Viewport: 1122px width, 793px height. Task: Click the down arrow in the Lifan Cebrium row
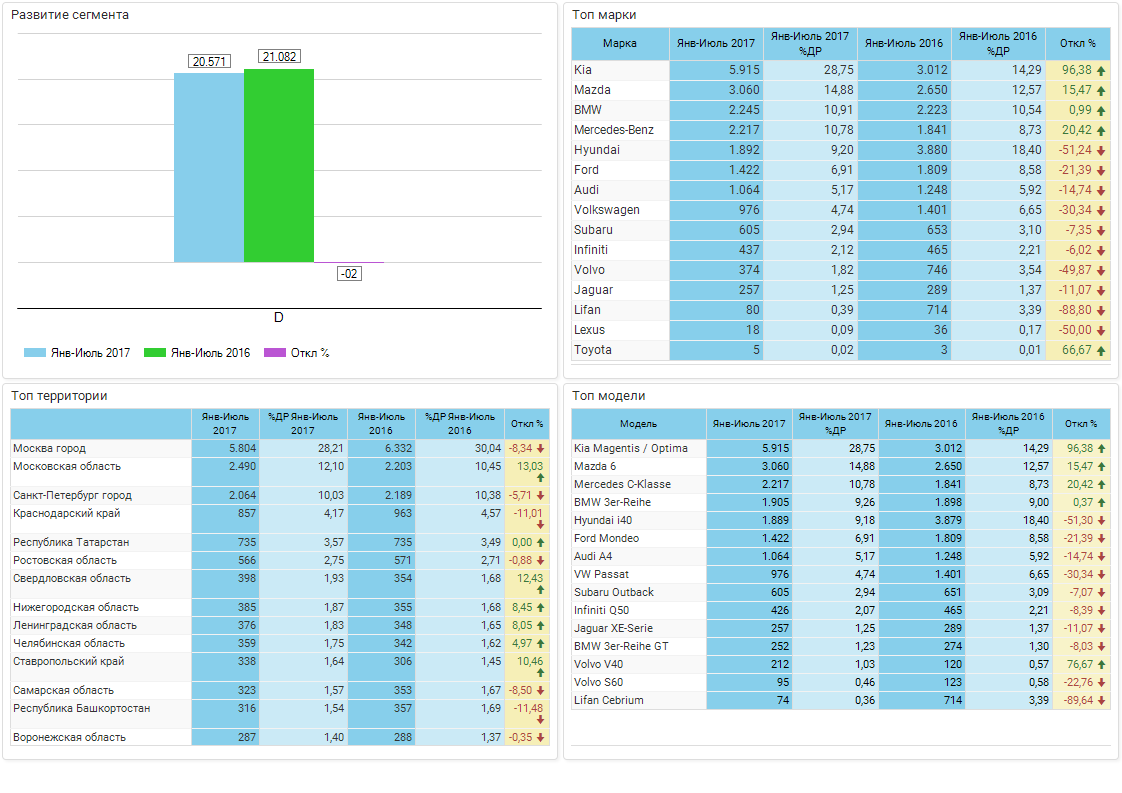pyautogui.click(x=1101, y=701)
